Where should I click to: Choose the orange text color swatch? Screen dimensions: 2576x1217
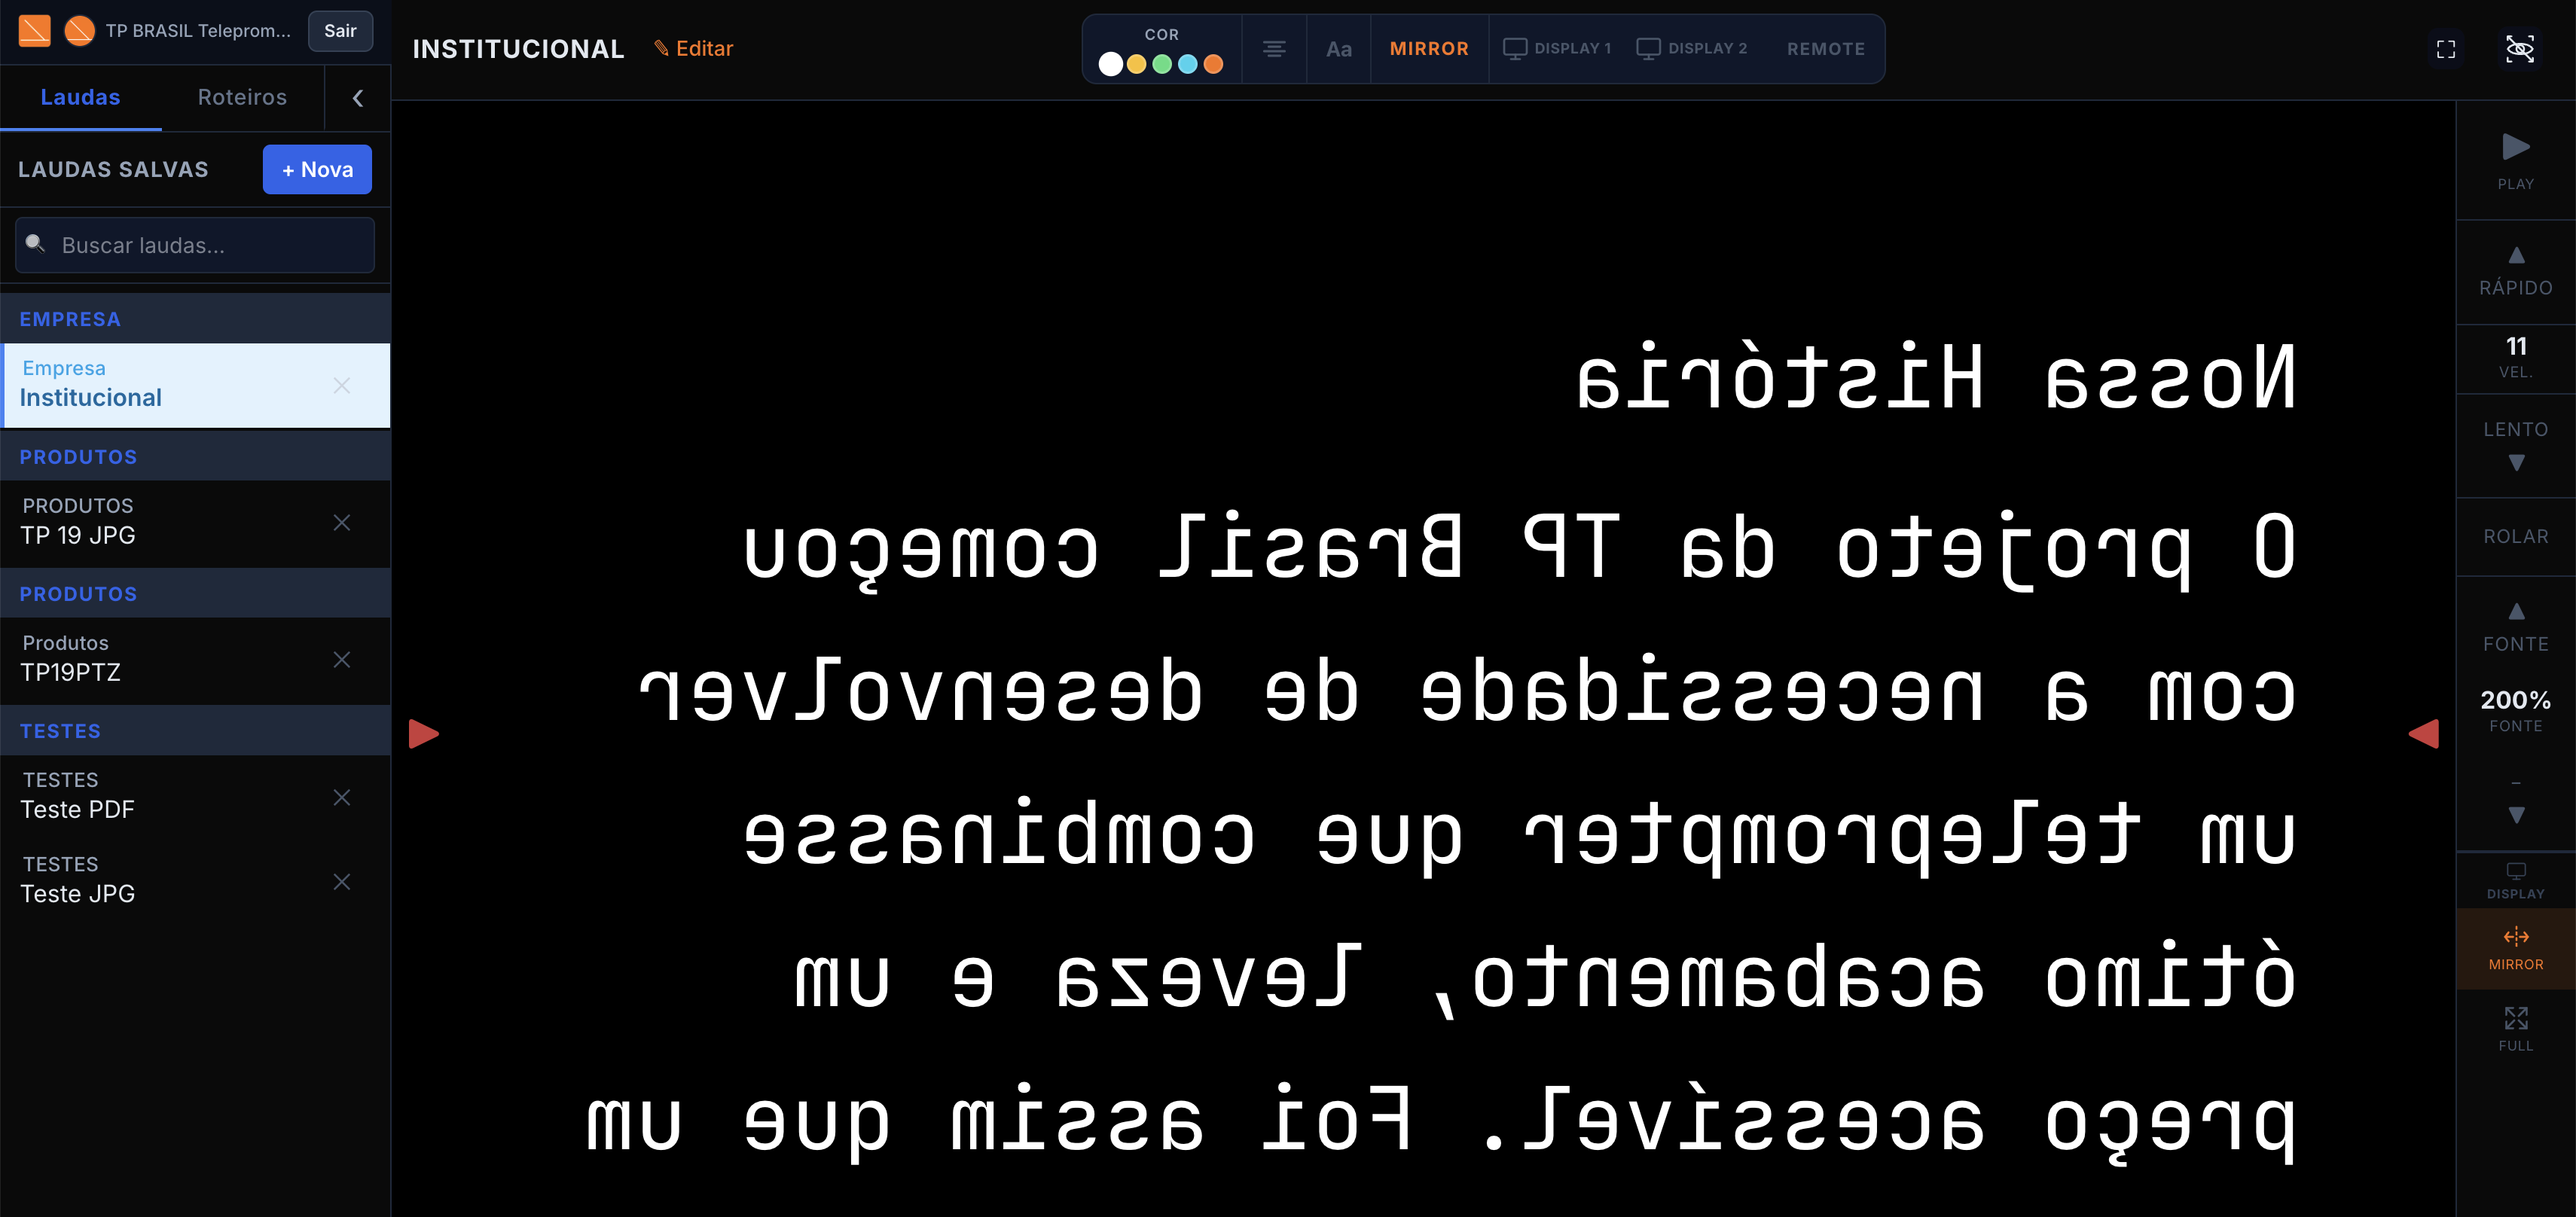[1213, 64]
